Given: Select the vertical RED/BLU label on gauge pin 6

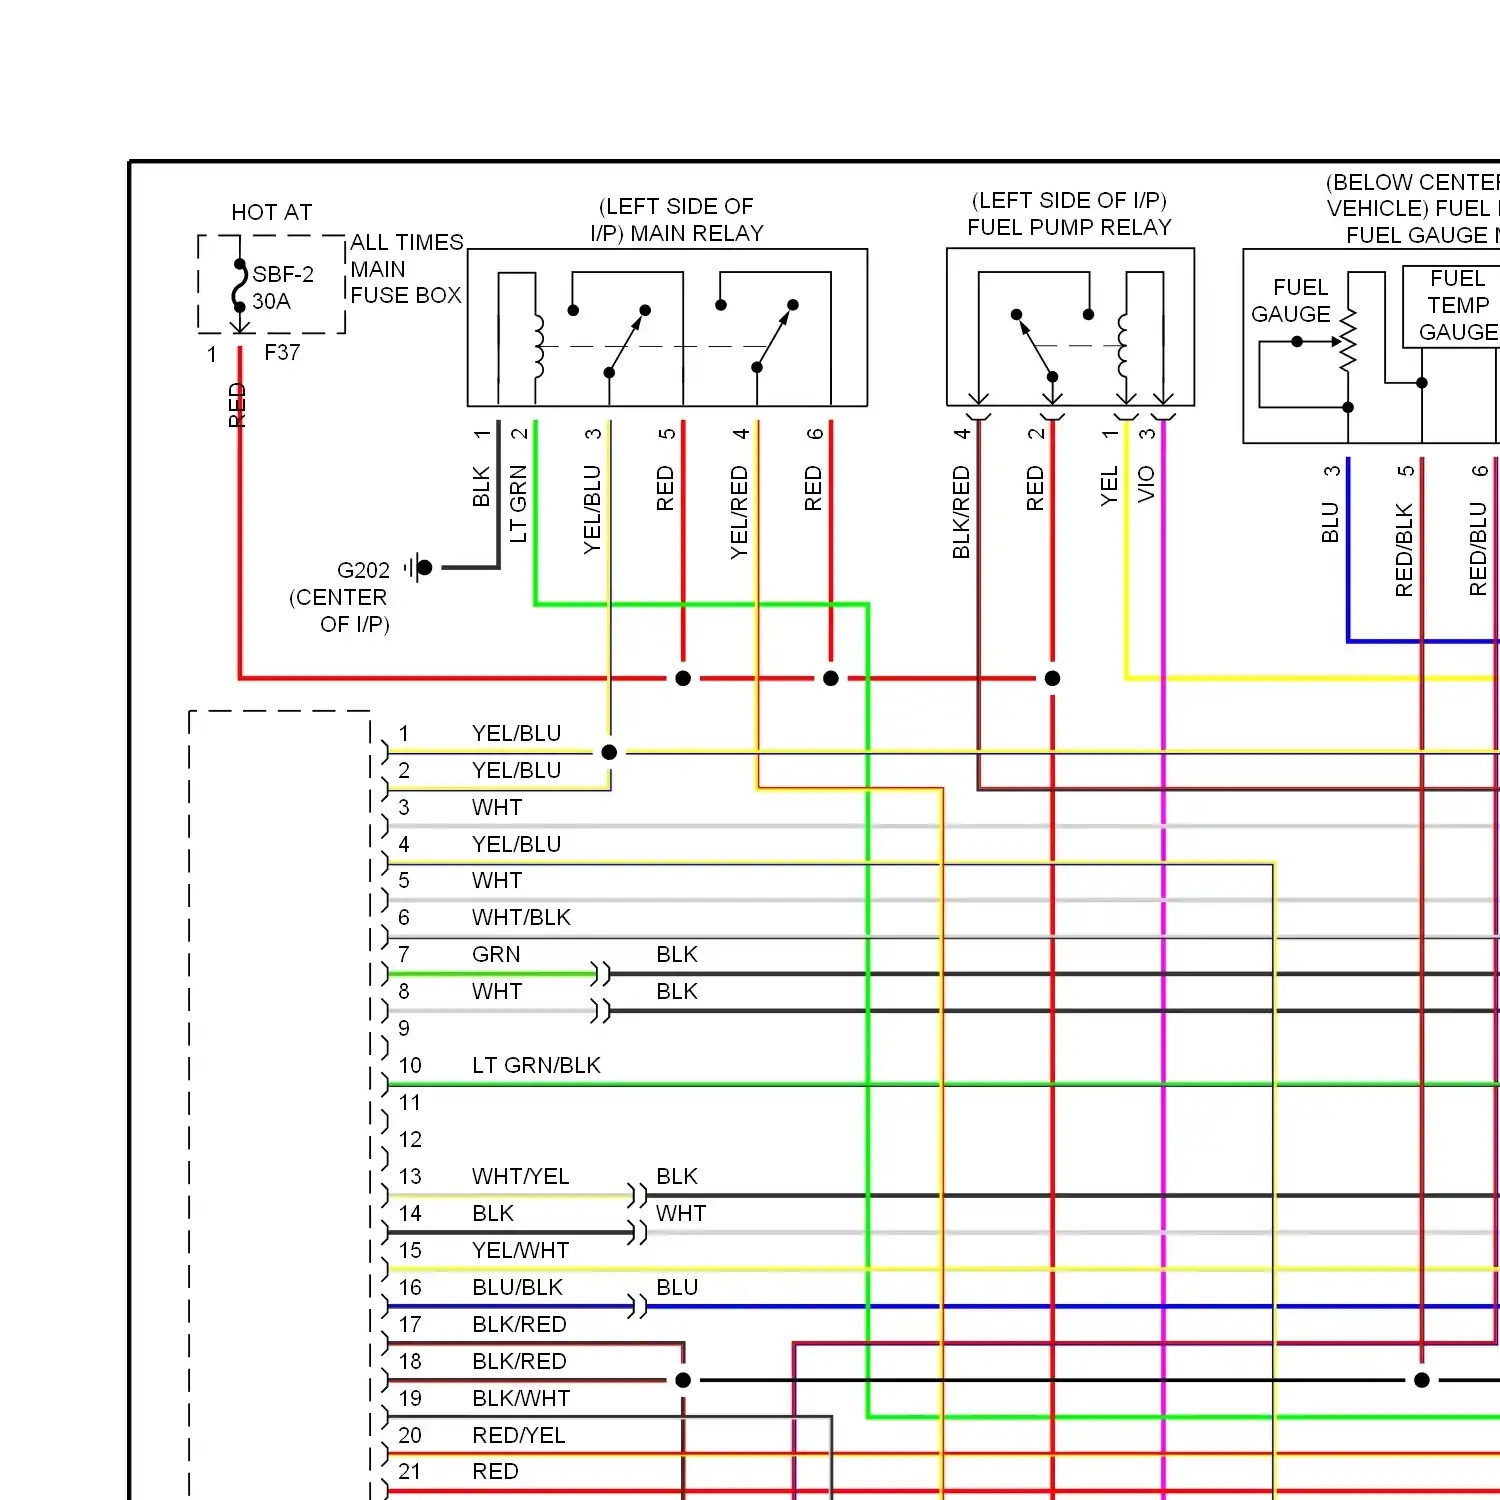Looking at the screenshot, I should (1478, 549).
